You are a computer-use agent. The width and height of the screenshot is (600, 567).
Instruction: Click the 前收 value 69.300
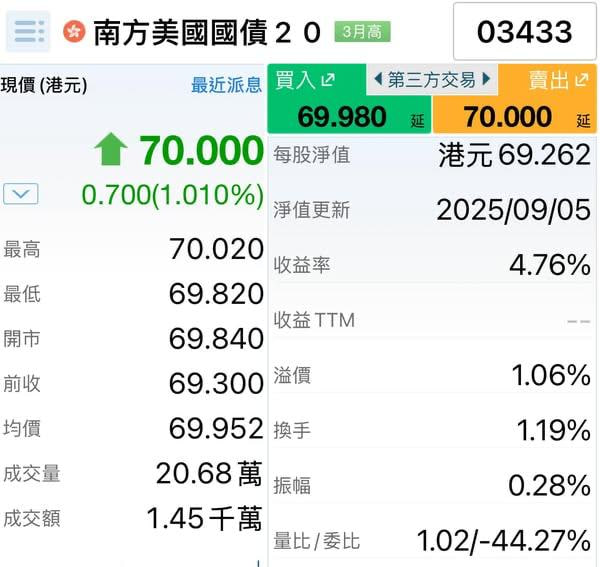pyautogui.click(x=217, y=383)
